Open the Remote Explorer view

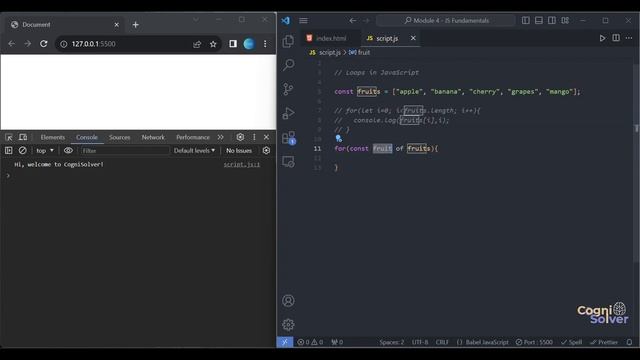pyautogui.click(x=288, y=162)
